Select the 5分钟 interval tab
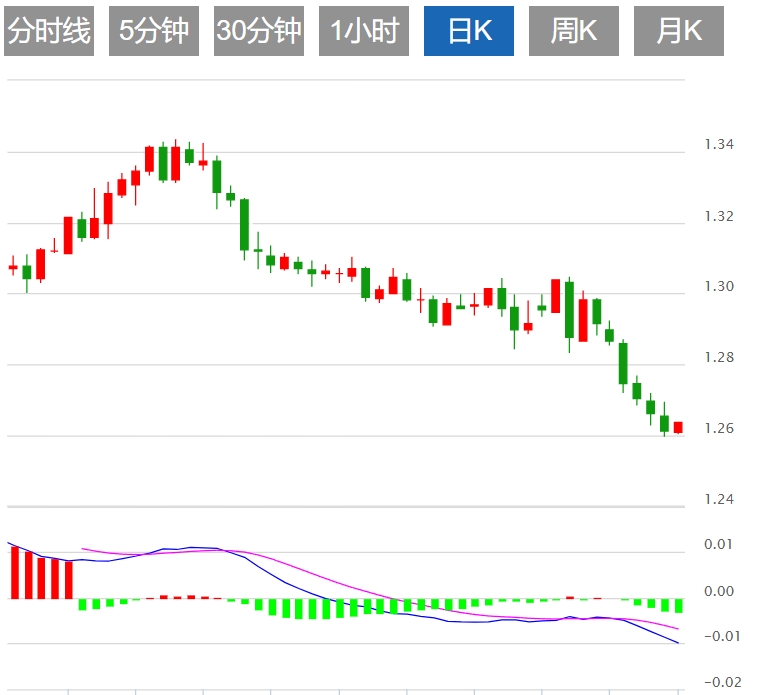The height and width of the screenshot is (695, 767). coord(154,31)
